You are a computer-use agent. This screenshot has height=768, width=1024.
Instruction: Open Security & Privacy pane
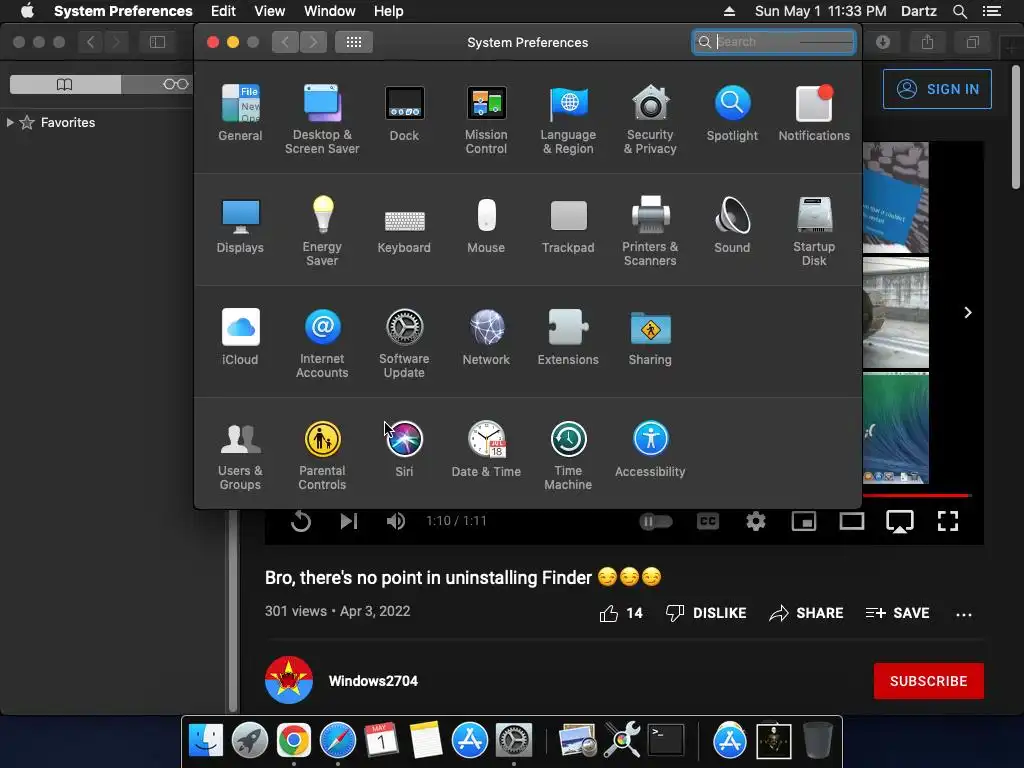650,120
